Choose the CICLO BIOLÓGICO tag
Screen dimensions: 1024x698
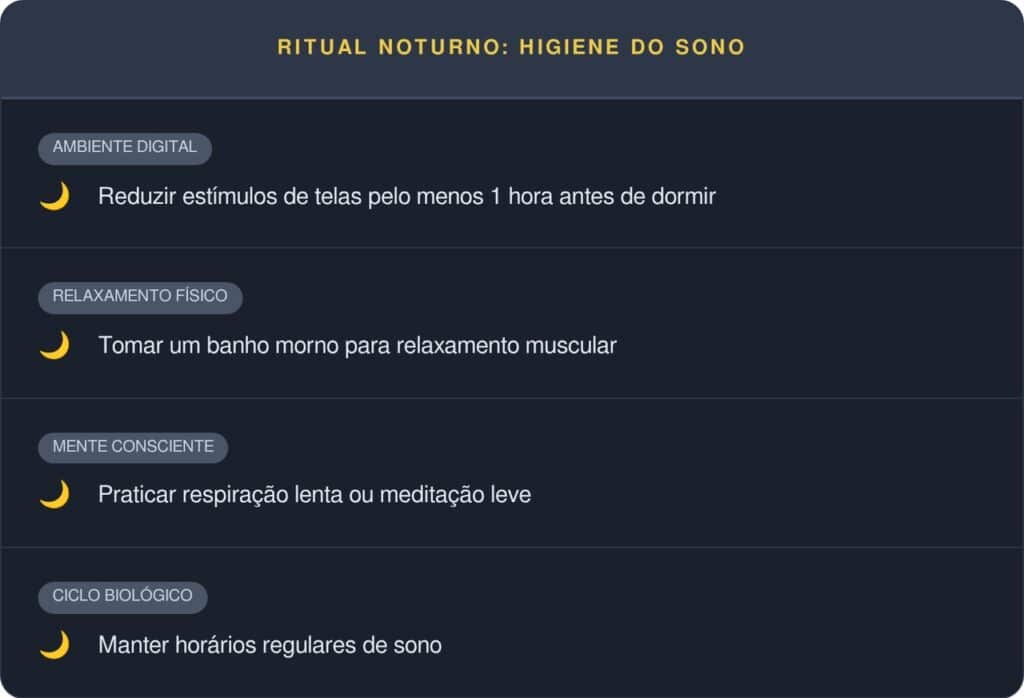coord(122,596)
